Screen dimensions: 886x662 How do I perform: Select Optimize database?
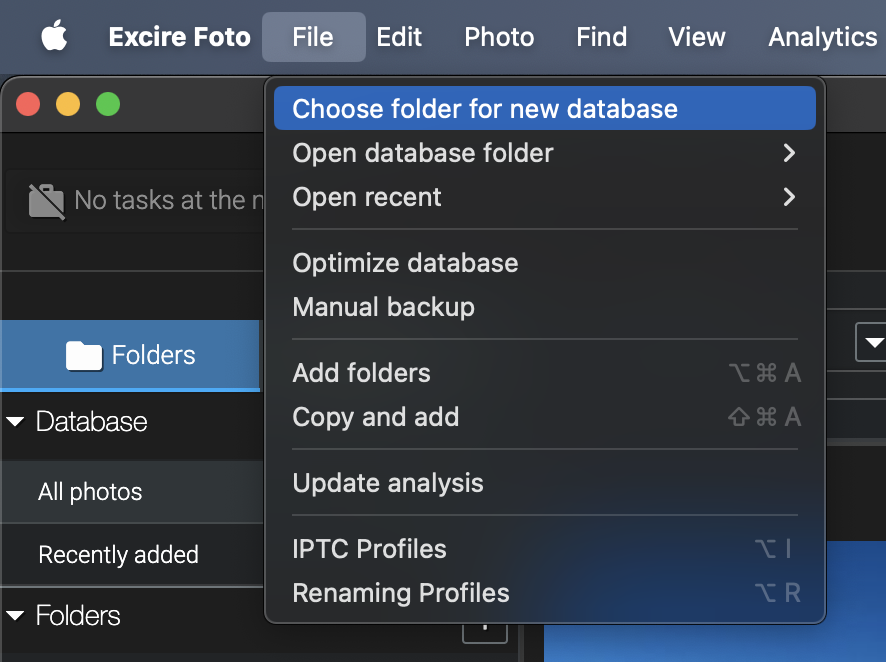(545, 263)
